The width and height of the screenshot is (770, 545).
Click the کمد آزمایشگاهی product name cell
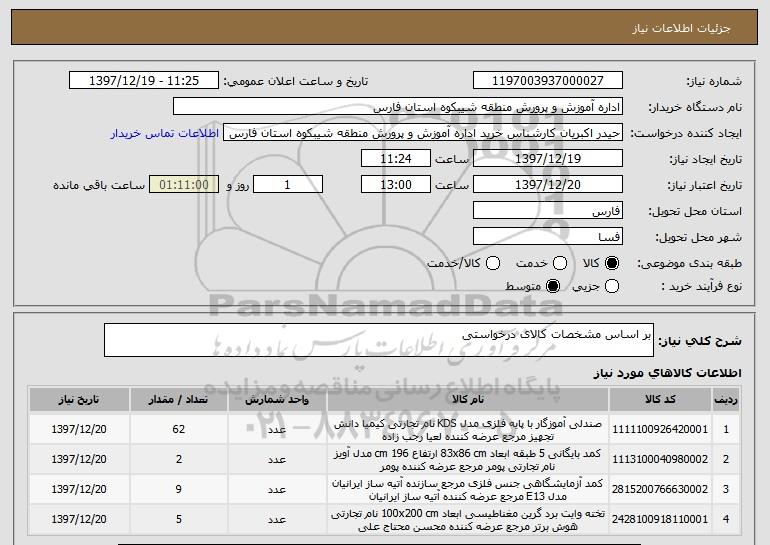(x=468, y=490)
